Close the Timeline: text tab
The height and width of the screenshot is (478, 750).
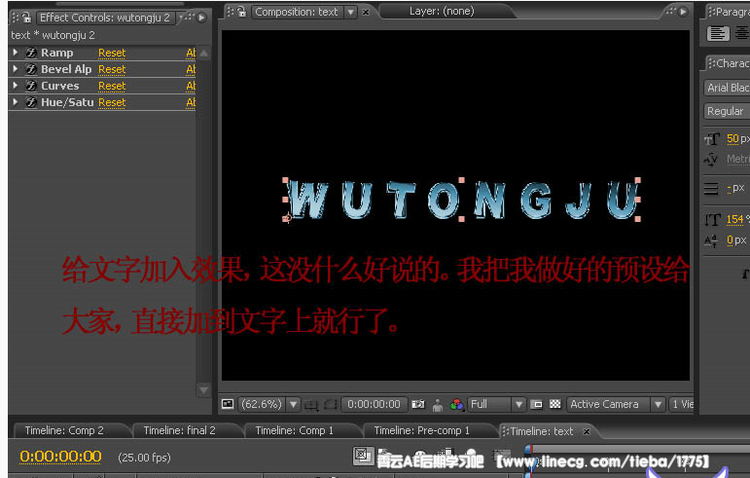[586, 432]
